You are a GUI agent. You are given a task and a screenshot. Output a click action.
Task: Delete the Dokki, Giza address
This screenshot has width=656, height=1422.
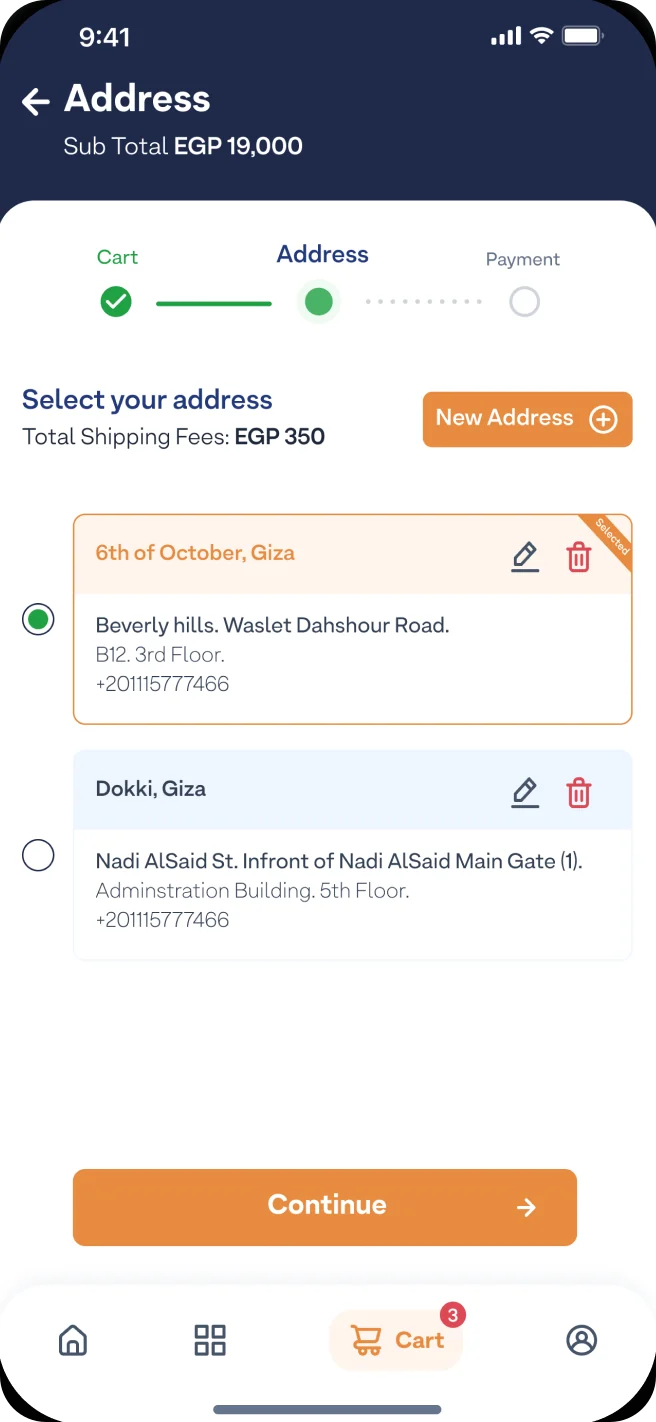(579, 793)
